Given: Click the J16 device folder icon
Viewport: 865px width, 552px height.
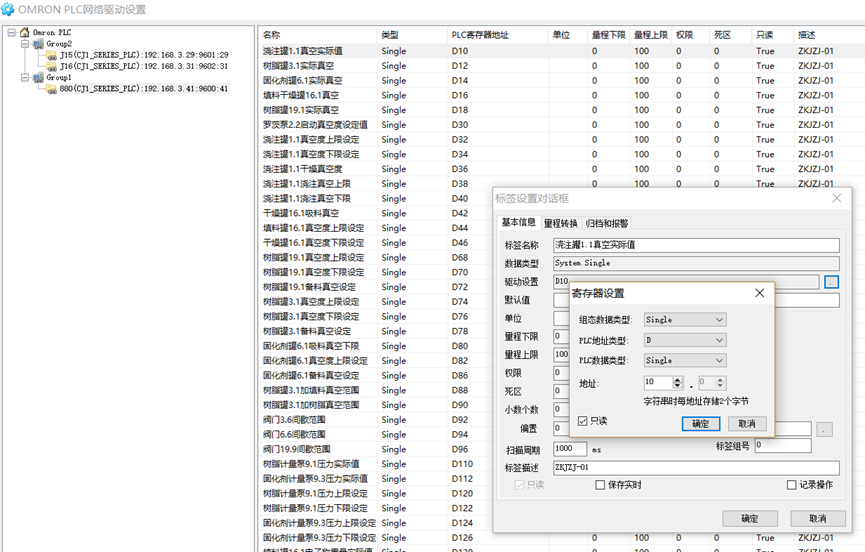Looking at the screenshot, I should (52, 66).
